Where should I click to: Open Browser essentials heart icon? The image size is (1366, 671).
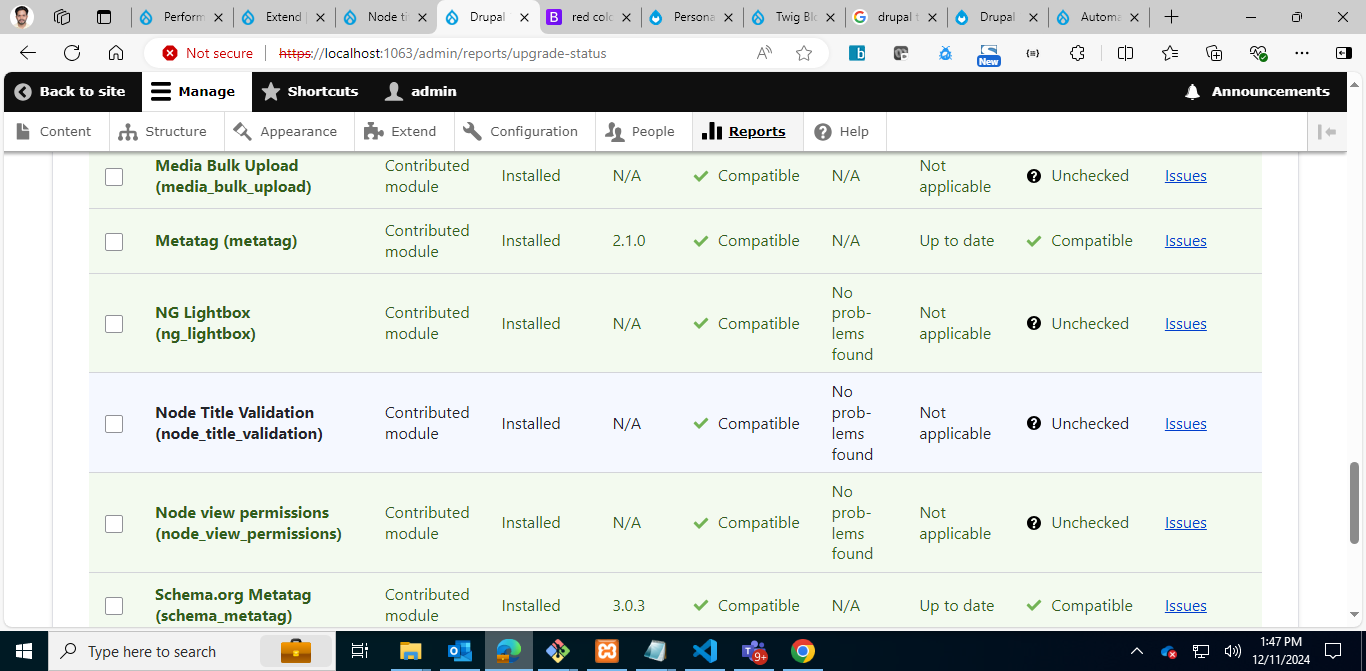click(x=1258, y=53)
